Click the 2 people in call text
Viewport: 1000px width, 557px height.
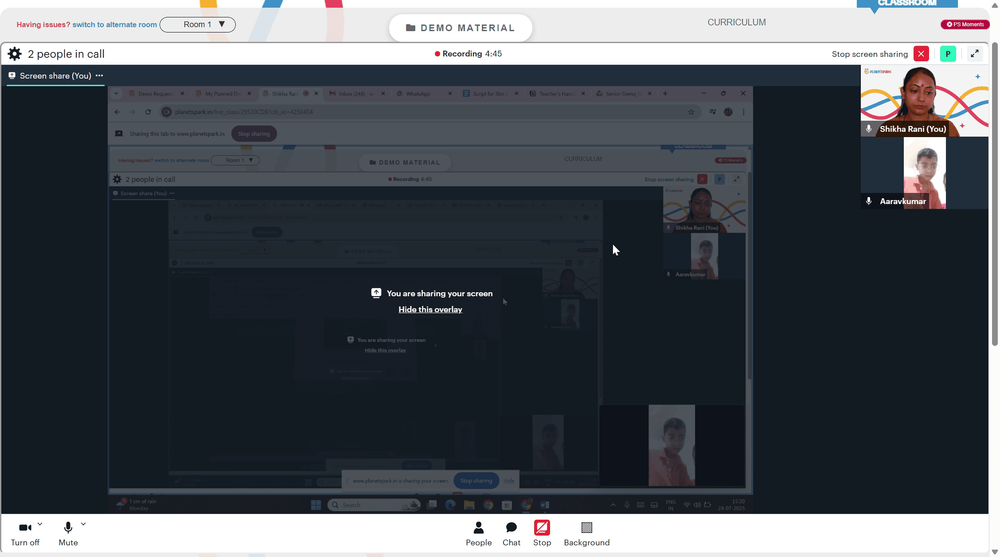(x=66, y=54)
